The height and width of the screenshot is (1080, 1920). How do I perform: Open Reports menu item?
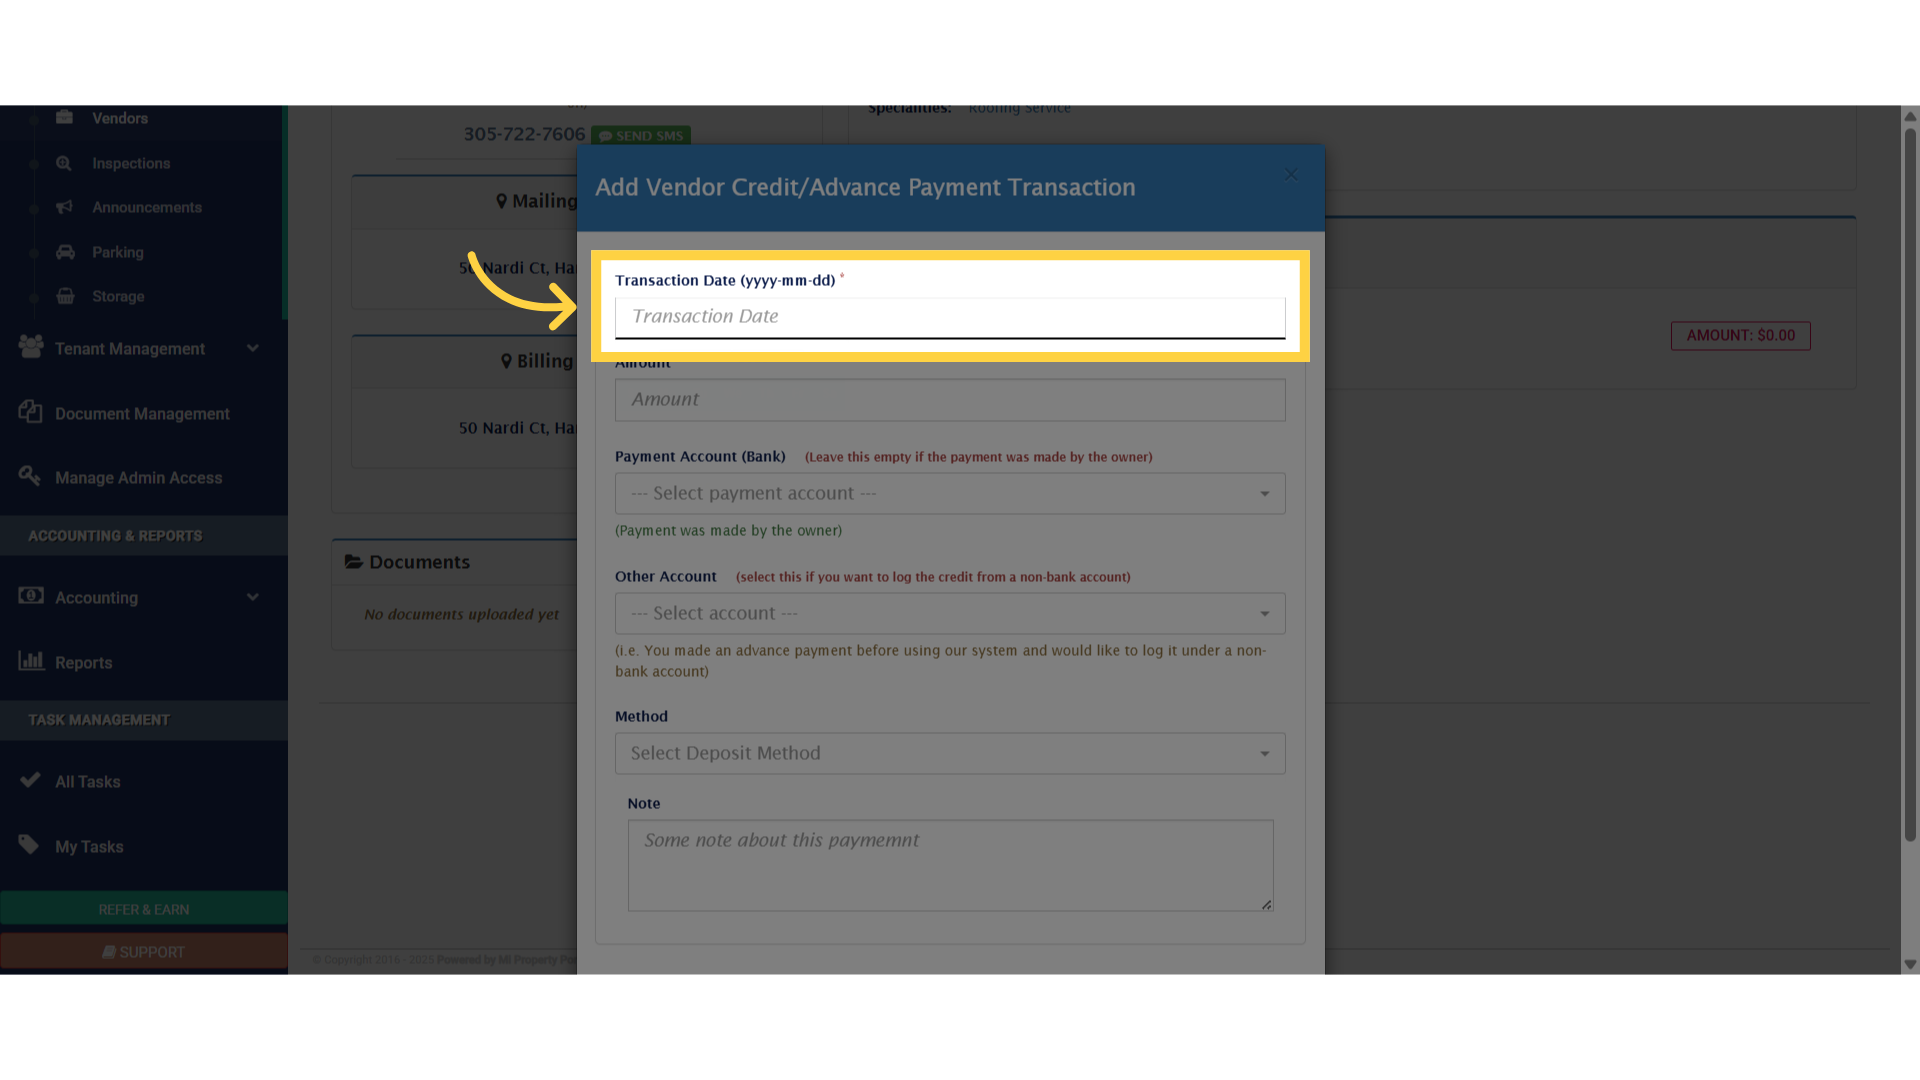click(84, 662)
